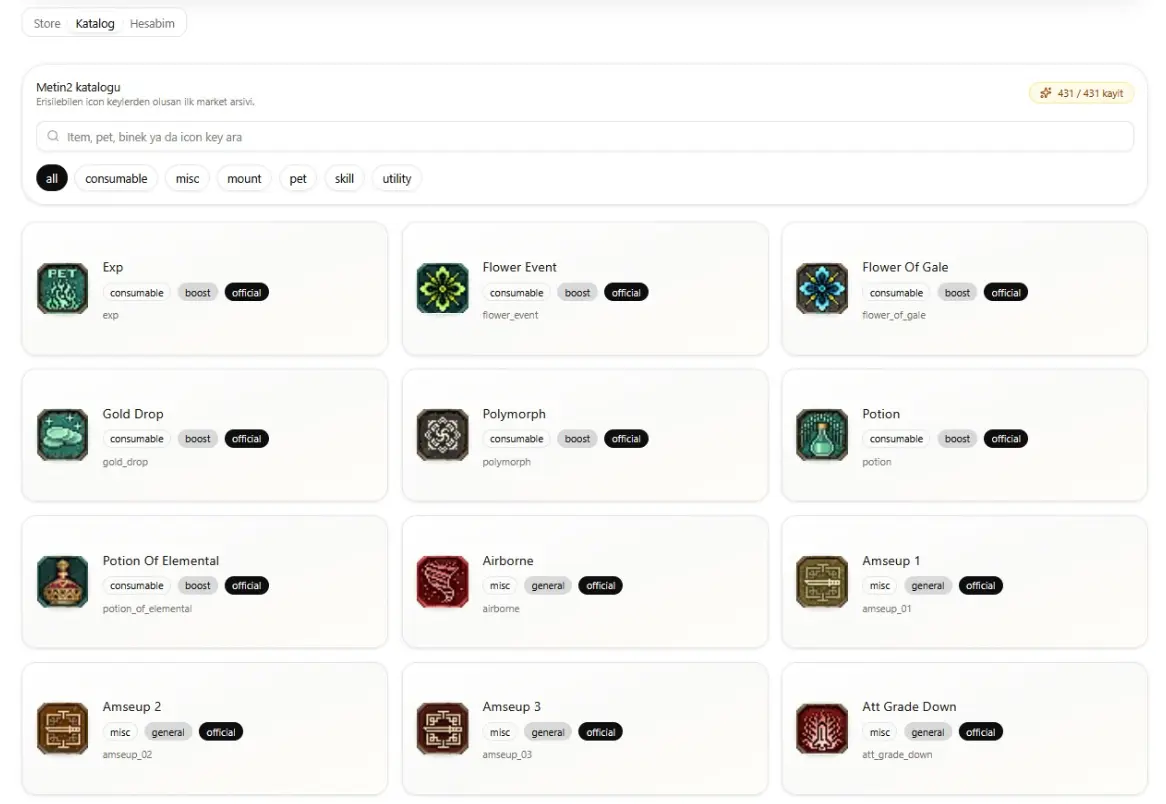This screenshot has width=1166, height=804.
Task: Click the Potion Of Elemental icon
Action: (x=62, y=582)
